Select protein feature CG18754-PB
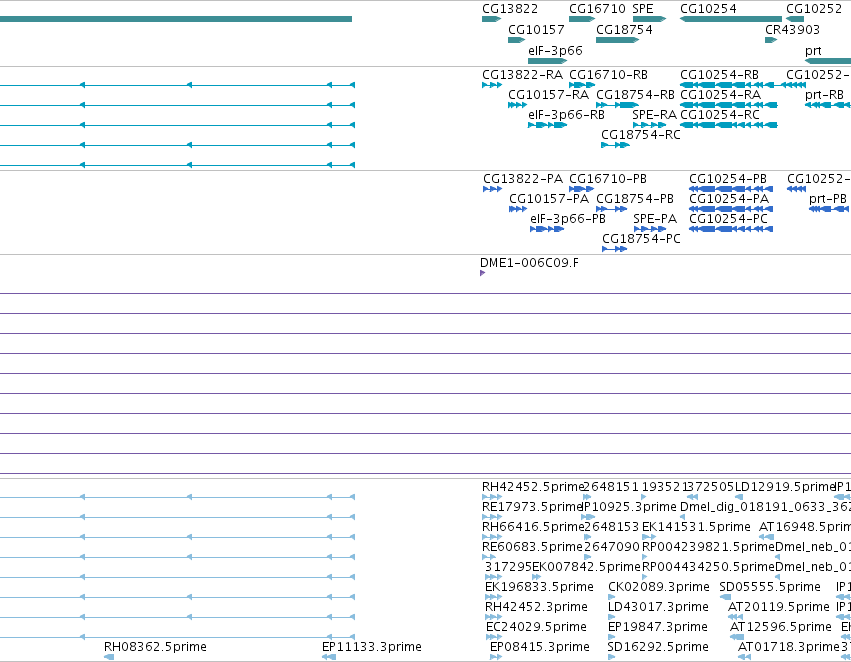Screen dimensions: 851x662 612,209
